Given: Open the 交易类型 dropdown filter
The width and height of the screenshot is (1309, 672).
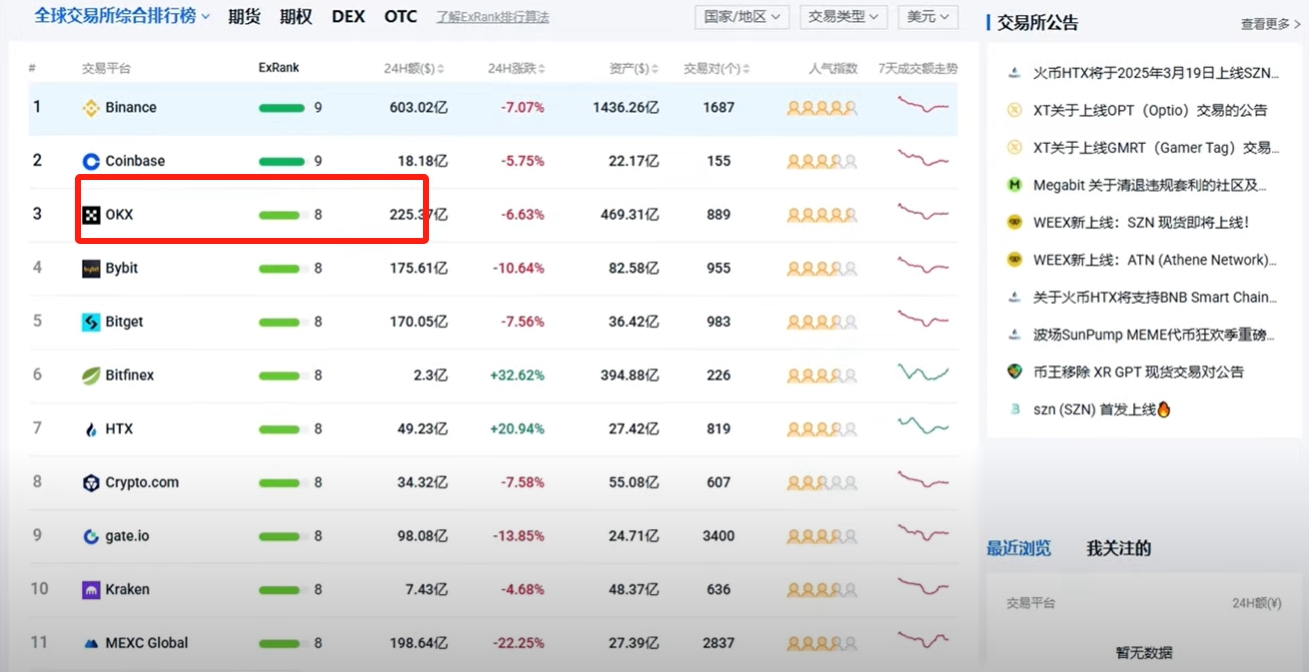Looking at the screenshot, I should [x=844, y=17].
